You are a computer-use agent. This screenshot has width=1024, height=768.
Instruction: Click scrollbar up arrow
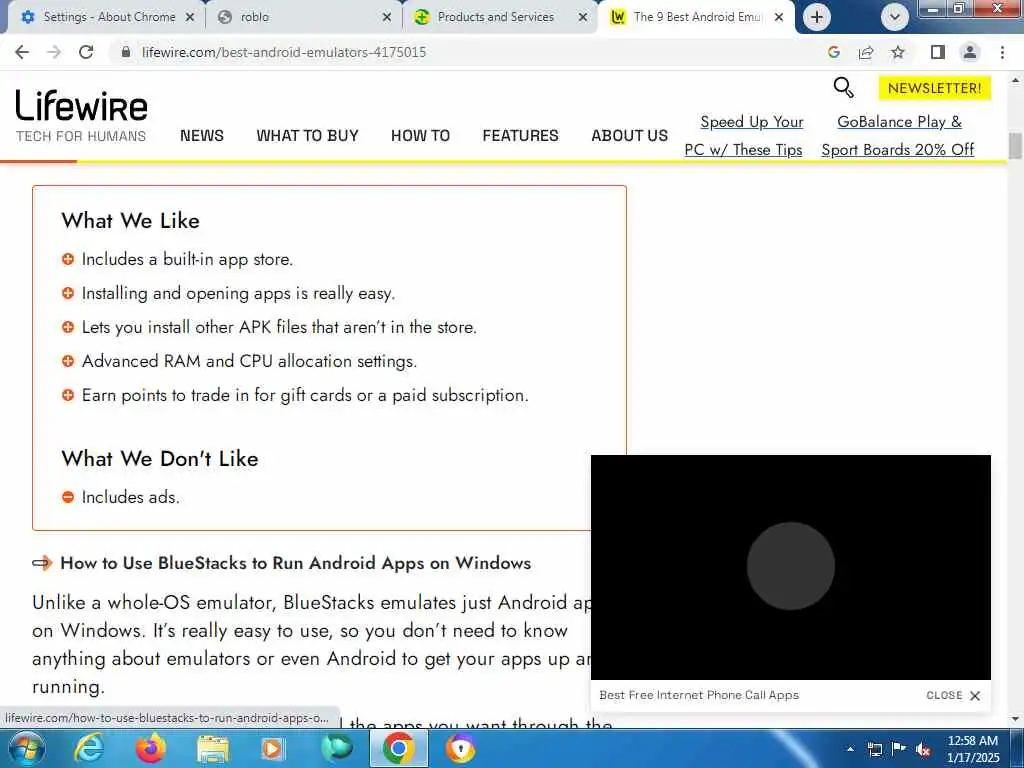(x=1015, y=81)
